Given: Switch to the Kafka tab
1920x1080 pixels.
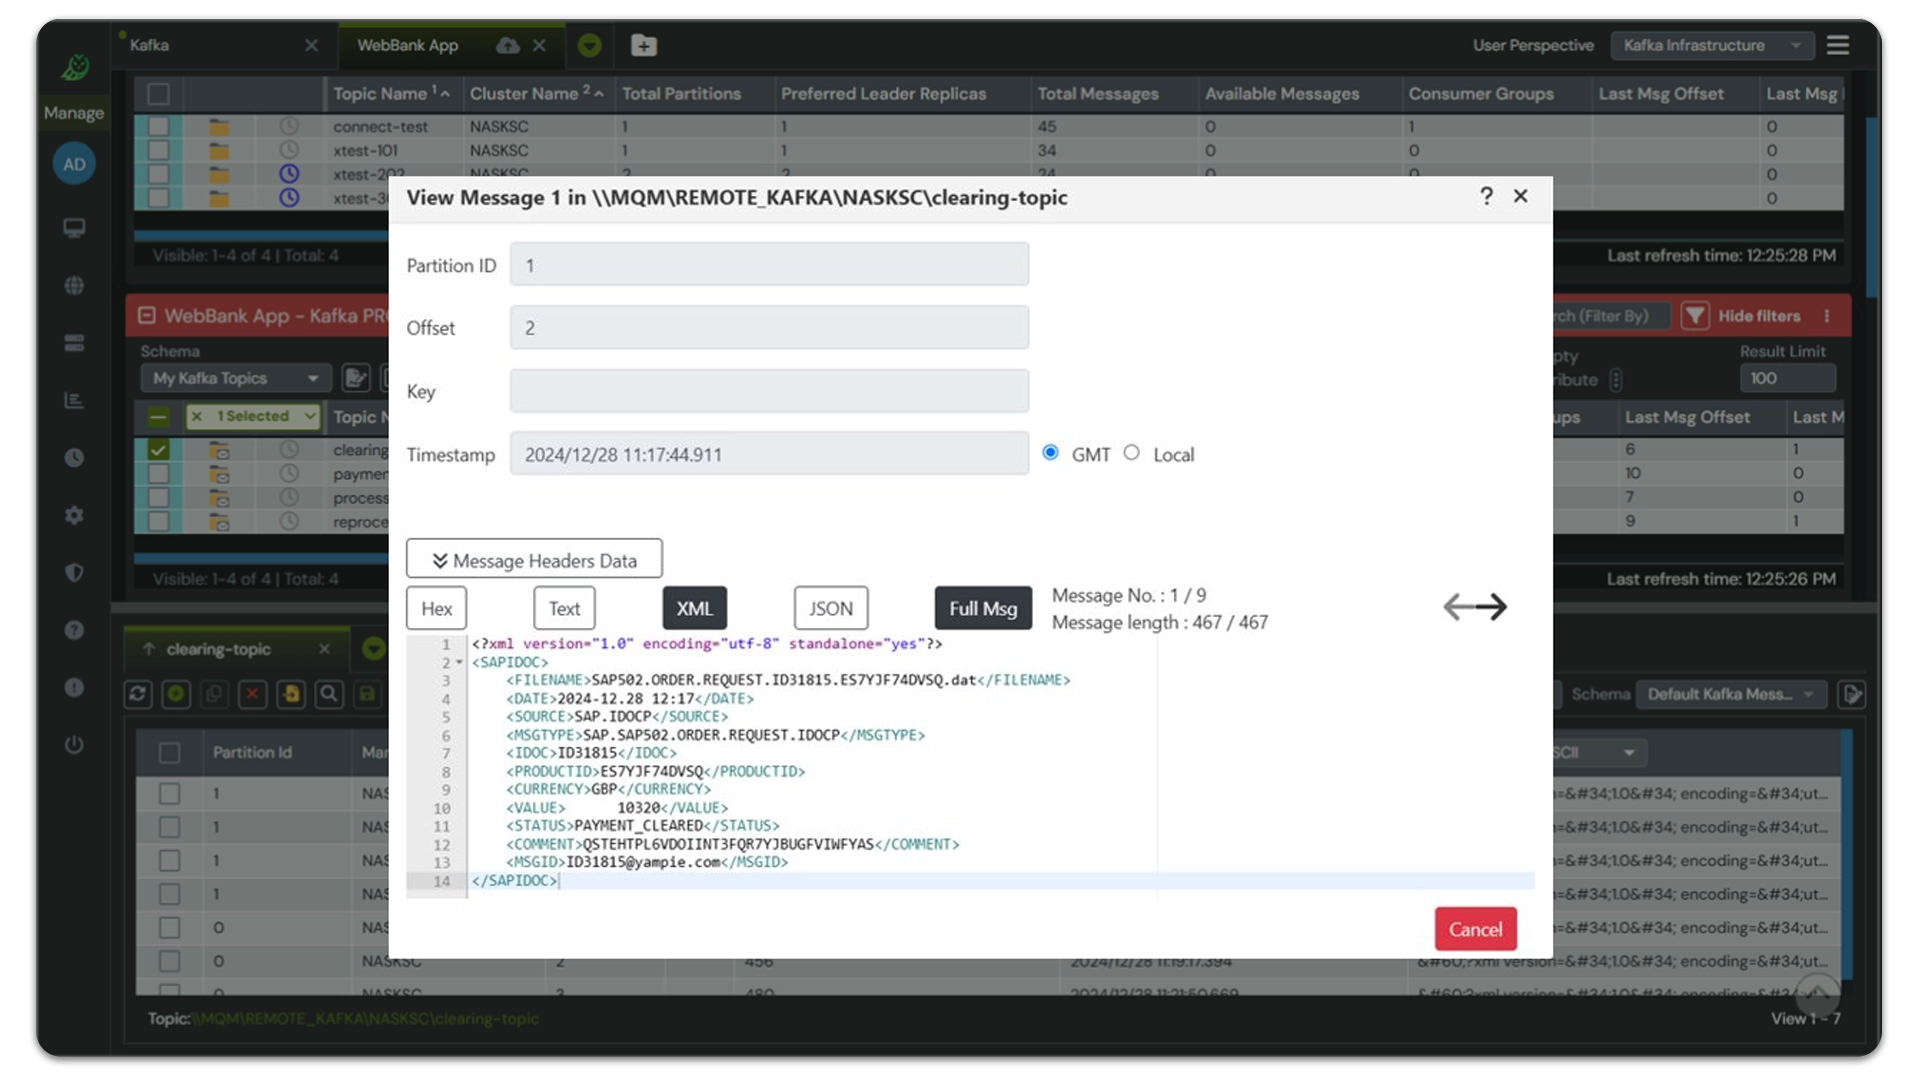Looking at the screenshot, I should (x=149, y=45).
